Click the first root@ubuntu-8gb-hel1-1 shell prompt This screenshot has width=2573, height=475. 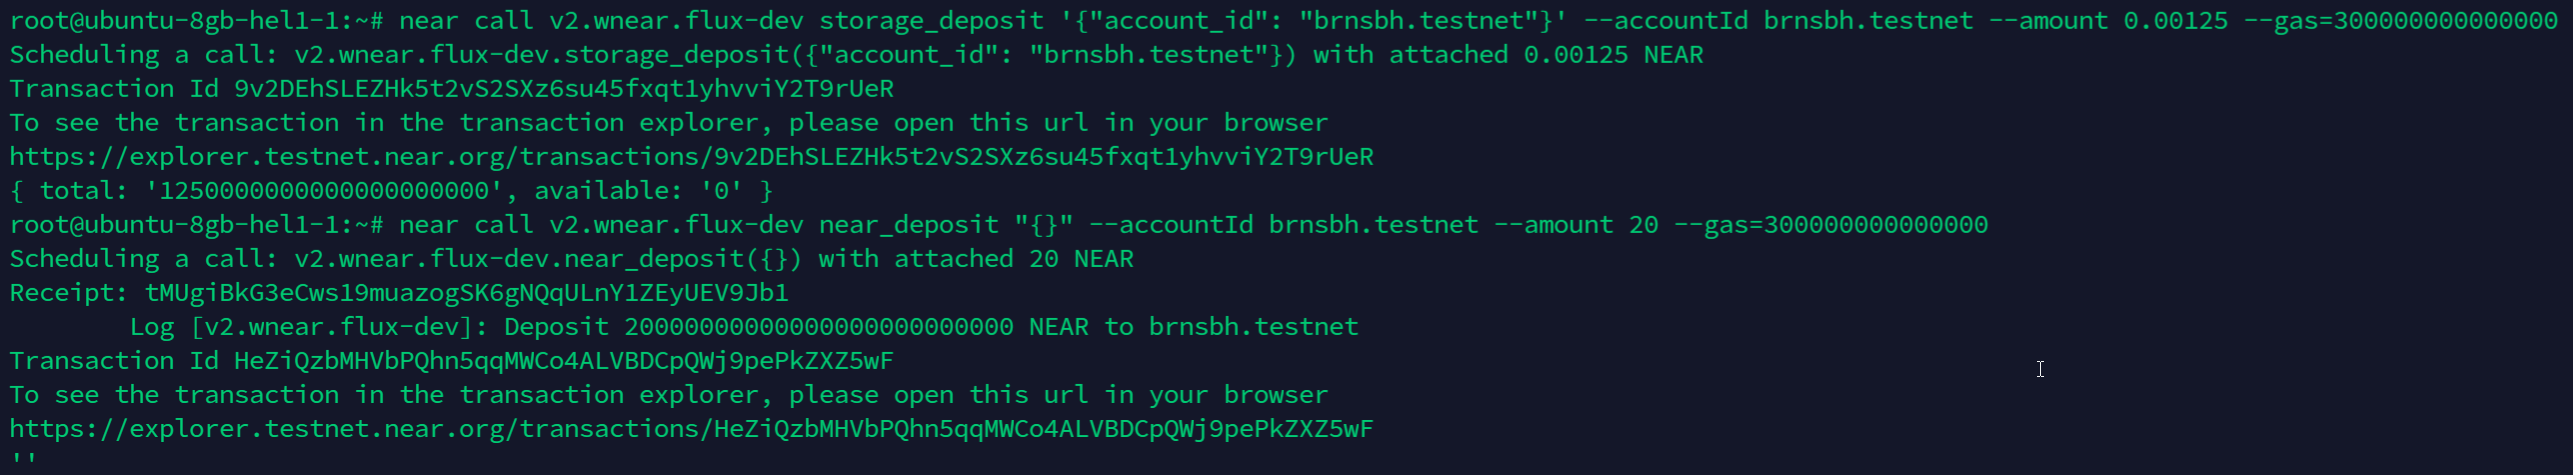197,21
